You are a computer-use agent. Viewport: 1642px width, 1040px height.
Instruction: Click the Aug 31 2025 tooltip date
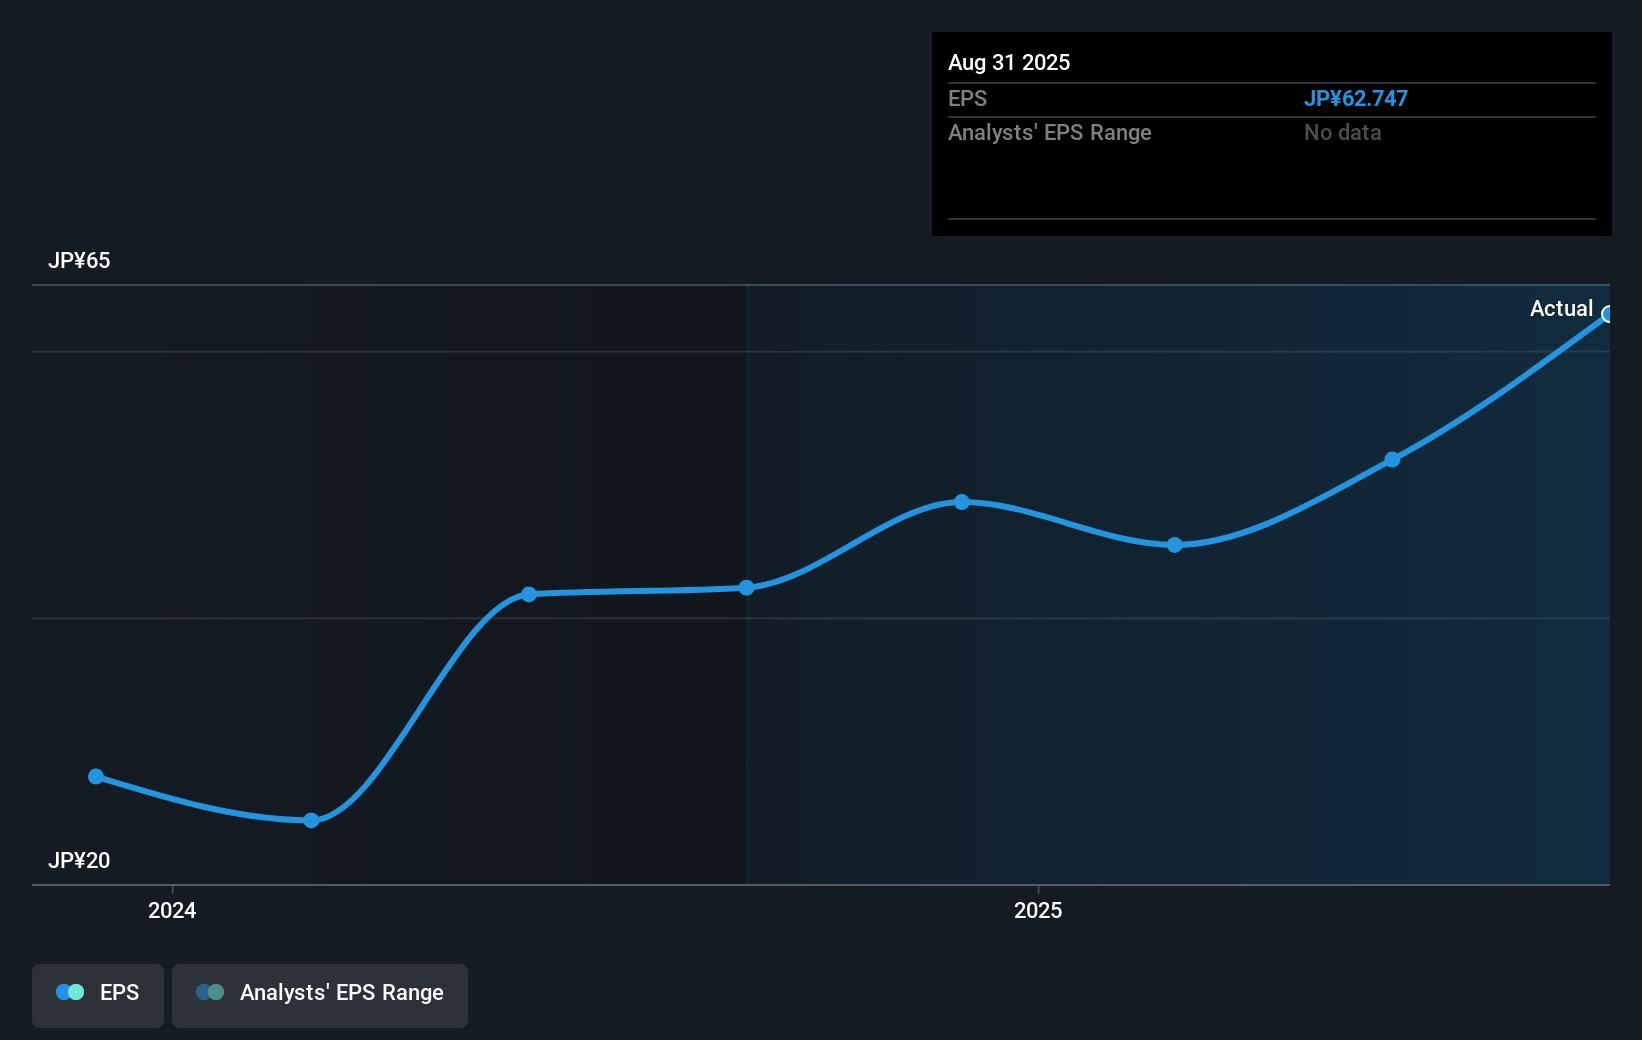pos(1009,62)
